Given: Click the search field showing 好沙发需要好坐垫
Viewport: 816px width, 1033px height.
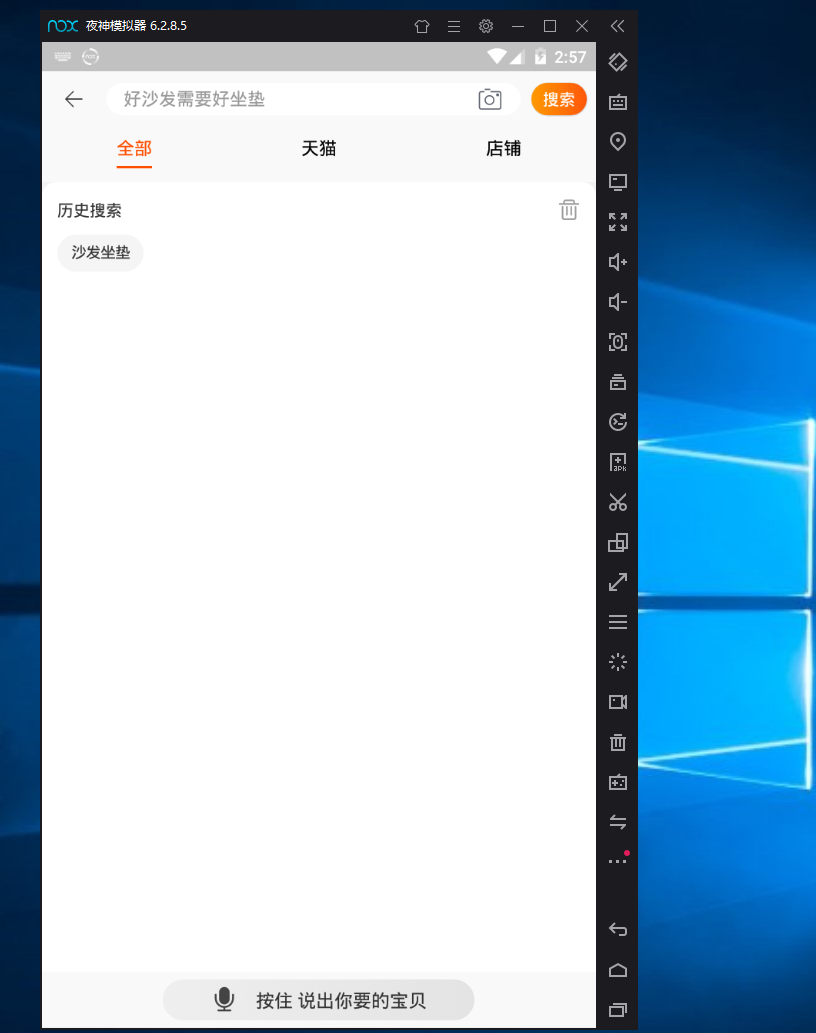Looking at the screenshot, I should 313,99.
